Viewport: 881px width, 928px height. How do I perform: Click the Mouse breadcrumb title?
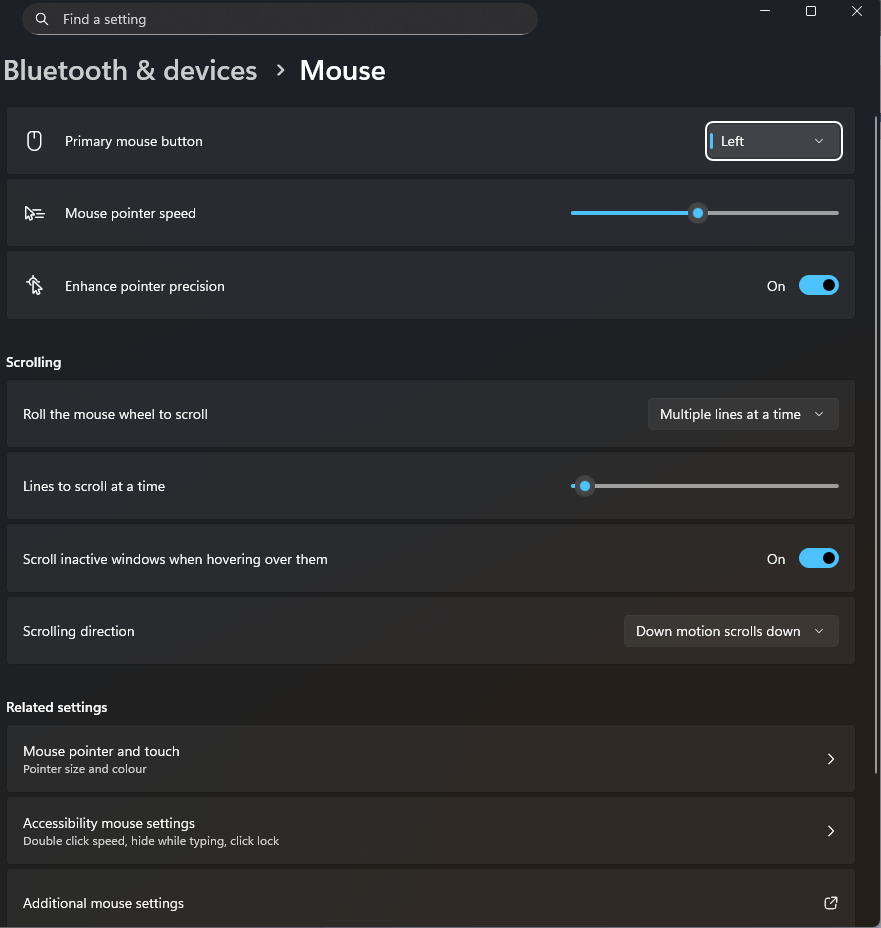pyautogui.click(x=342, y=71)
